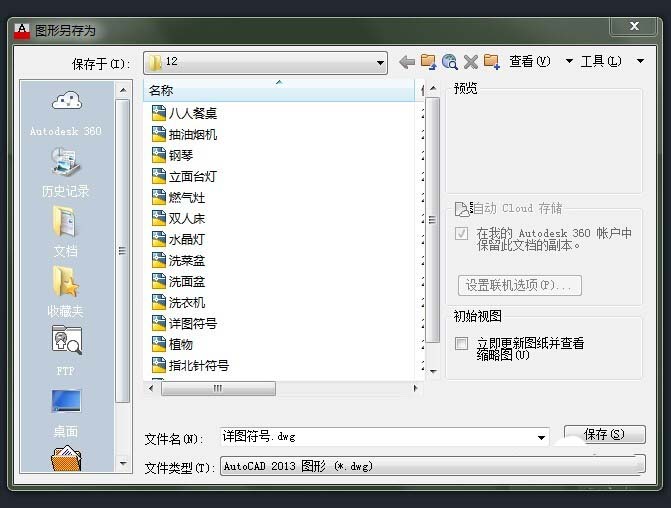The height and width of the screenshot is (508, 671).
Task: Click scroll-down arrow of places sidebar
Action: click(123, 463)
